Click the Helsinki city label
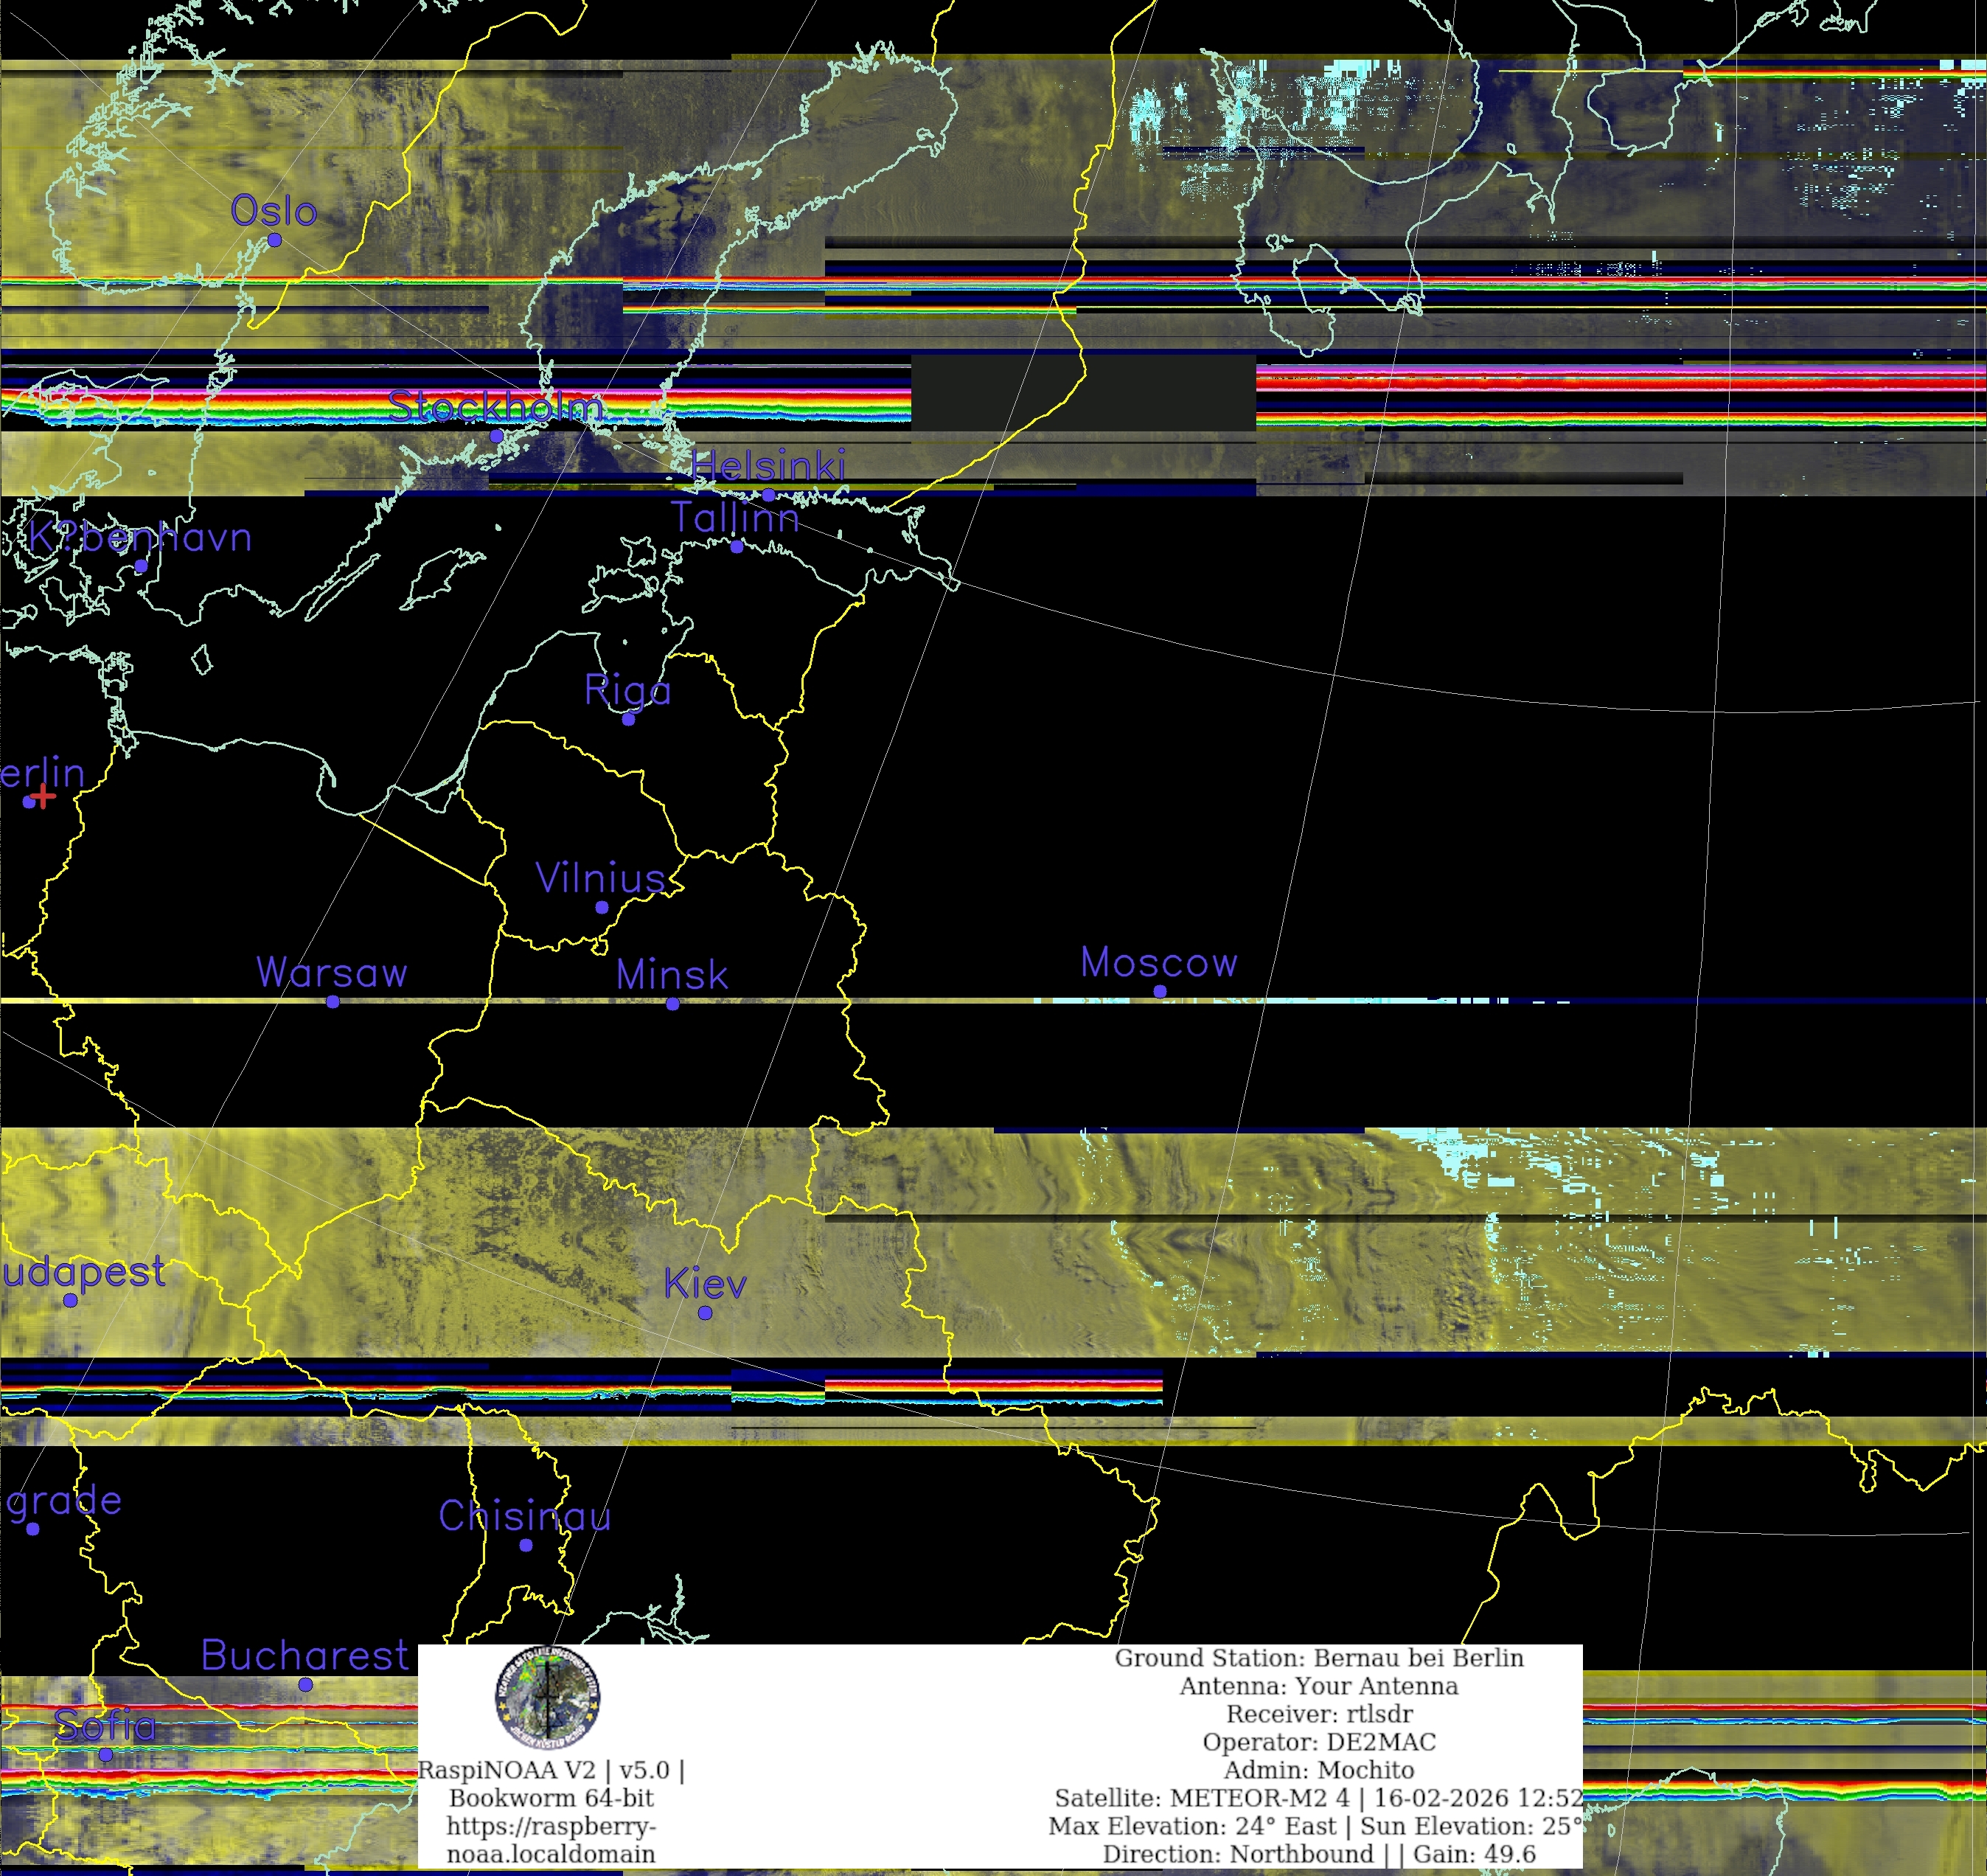The width and height of the screenshot is (1987, 1876). coord(768,466)
